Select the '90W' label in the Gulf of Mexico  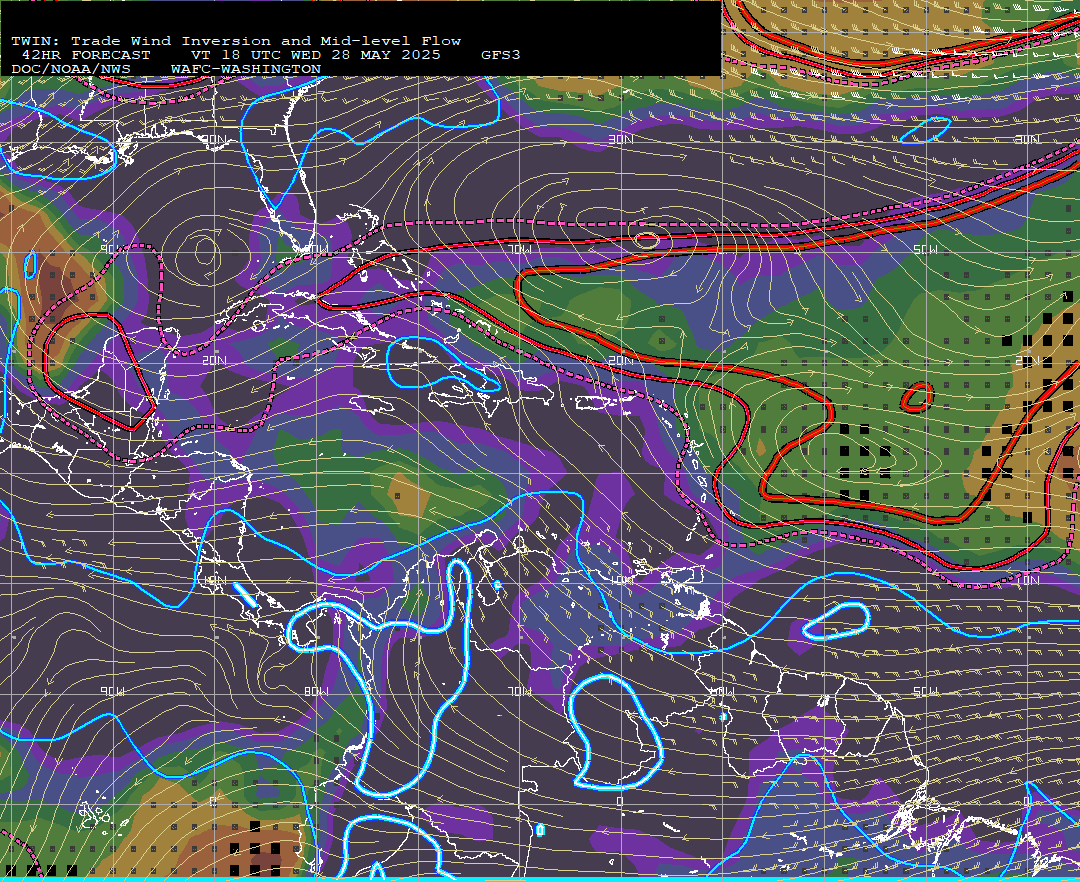pos(113,249)
